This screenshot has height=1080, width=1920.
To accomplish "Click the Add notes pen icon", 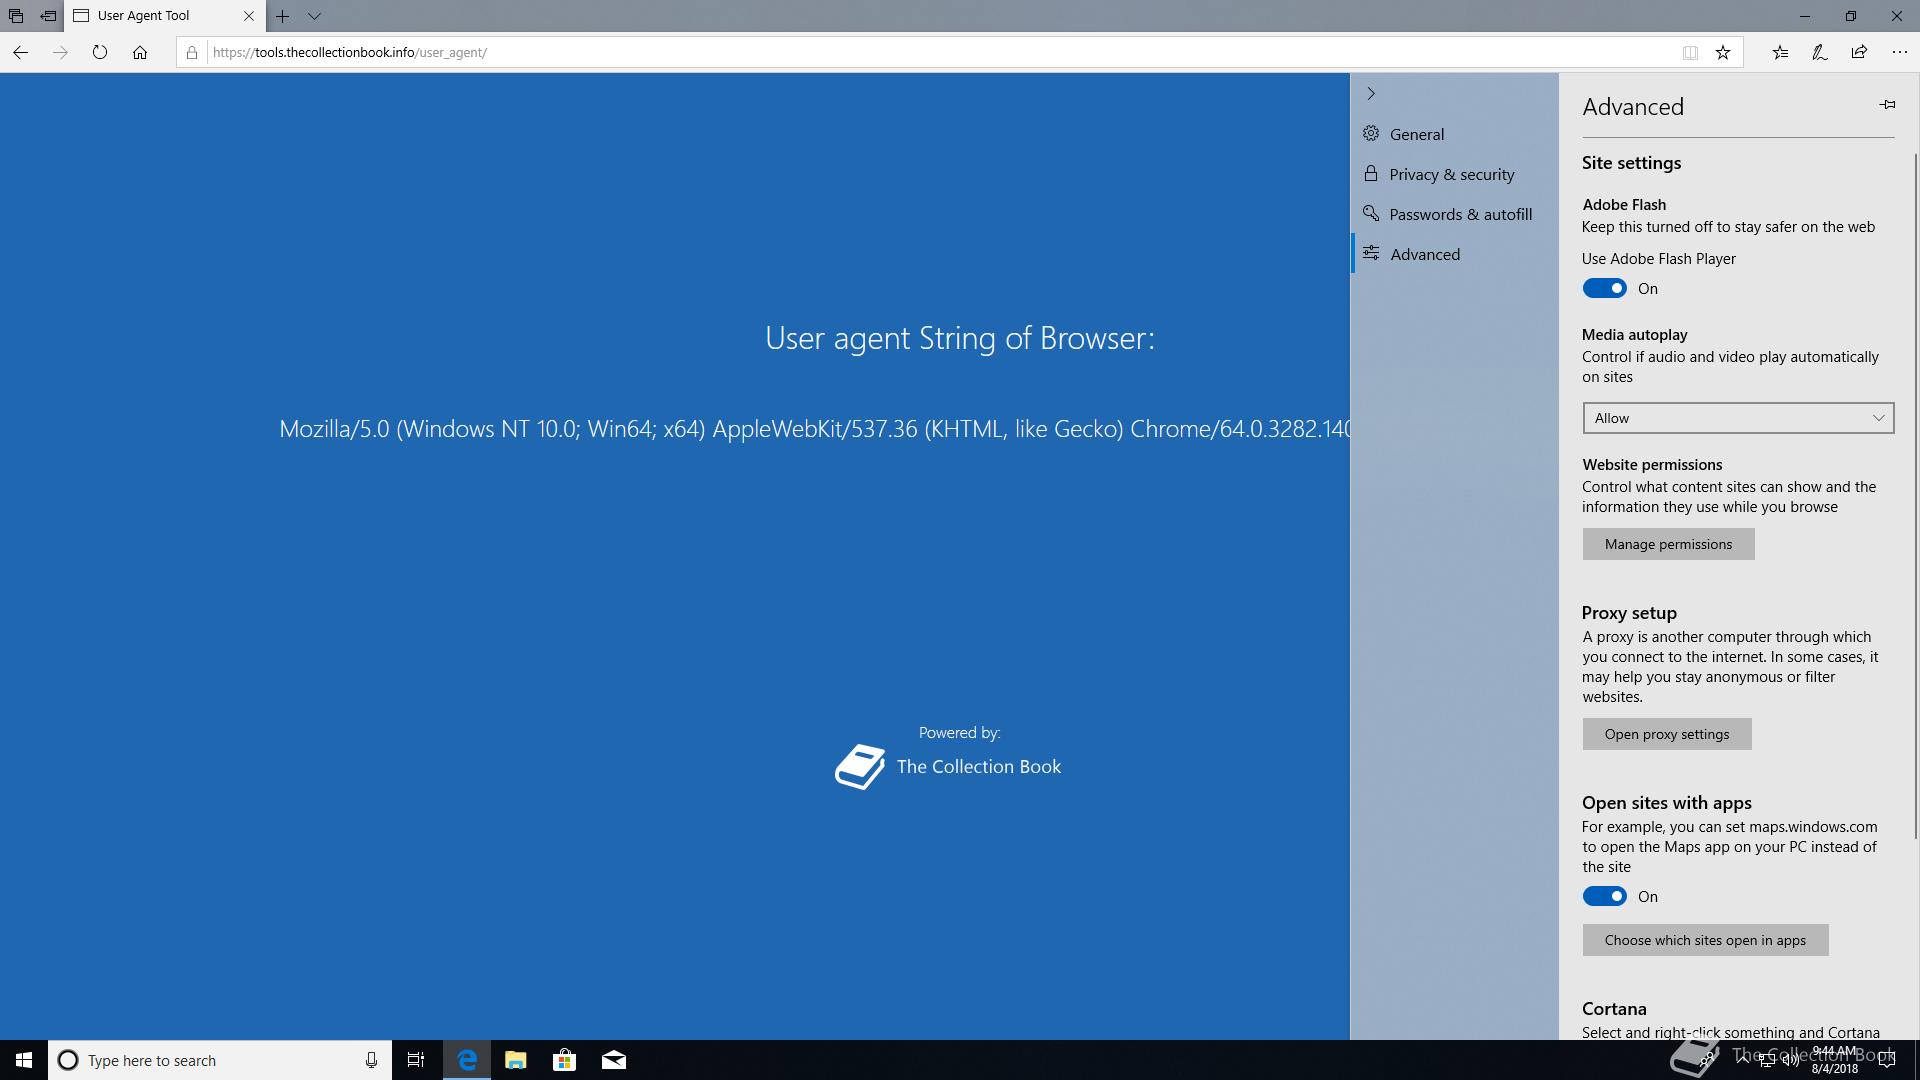I will tap(1820, 52).
